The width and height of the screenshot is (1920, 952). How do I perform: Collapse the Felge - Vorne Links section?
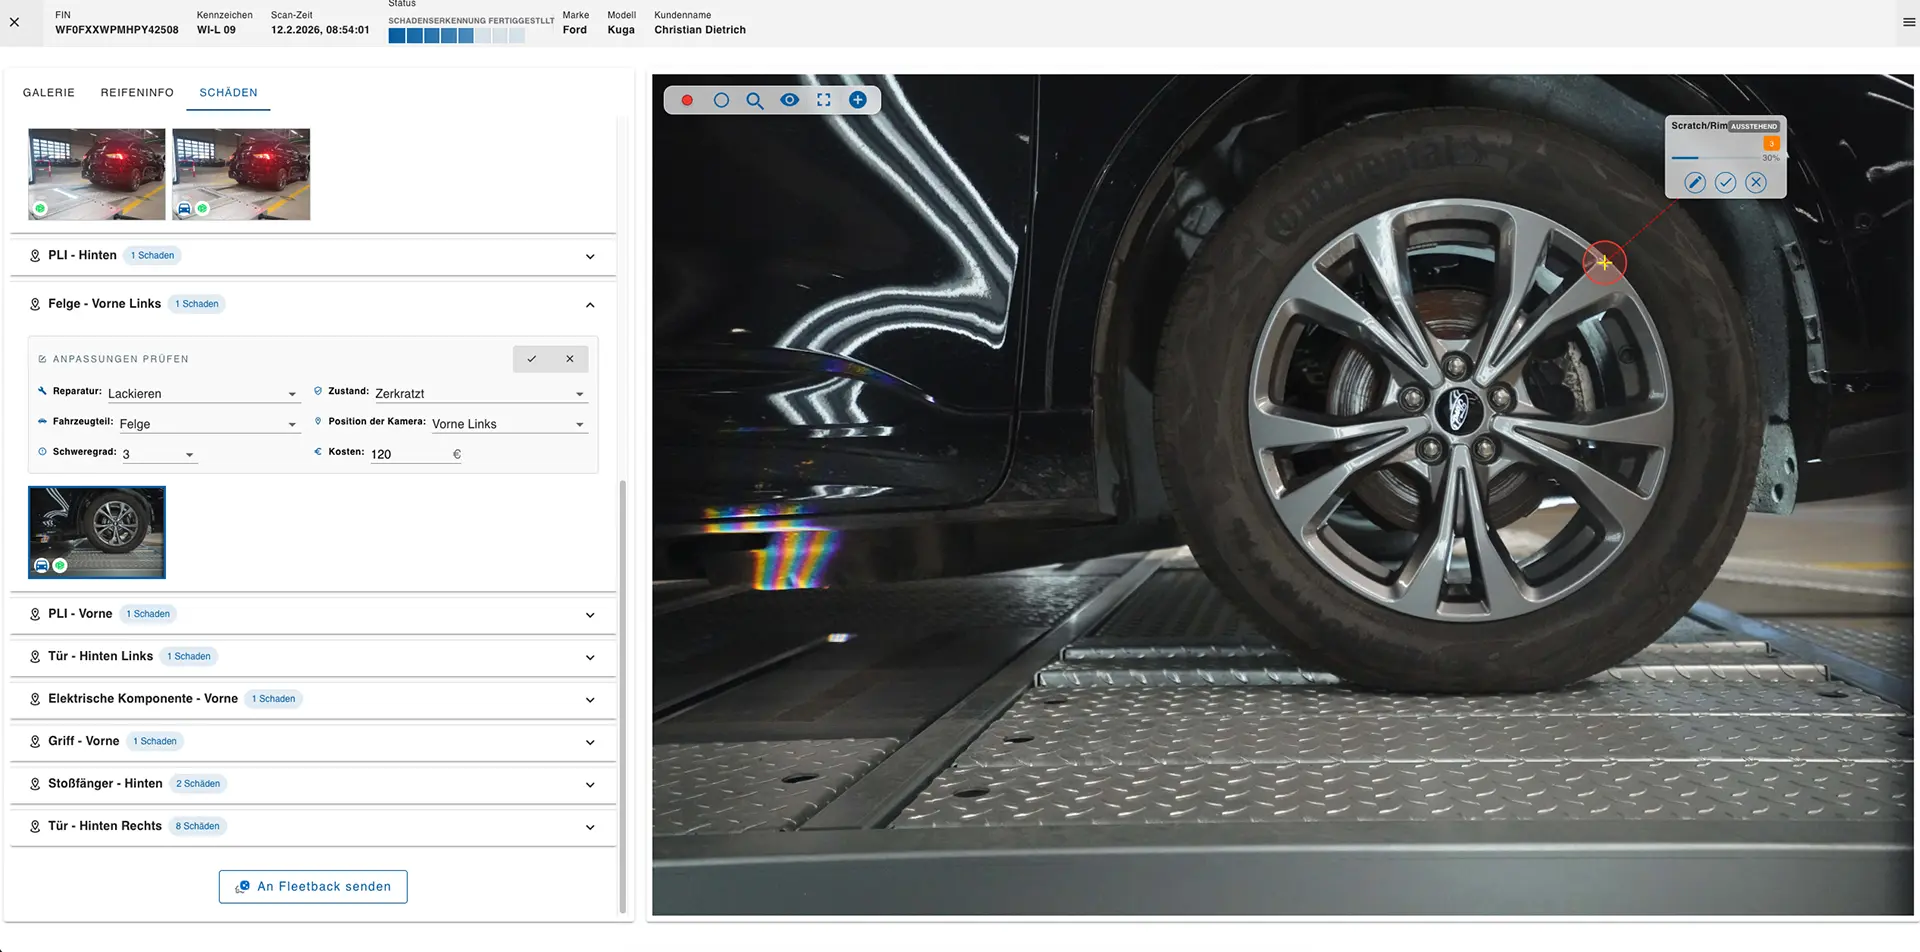click(590, 304)
